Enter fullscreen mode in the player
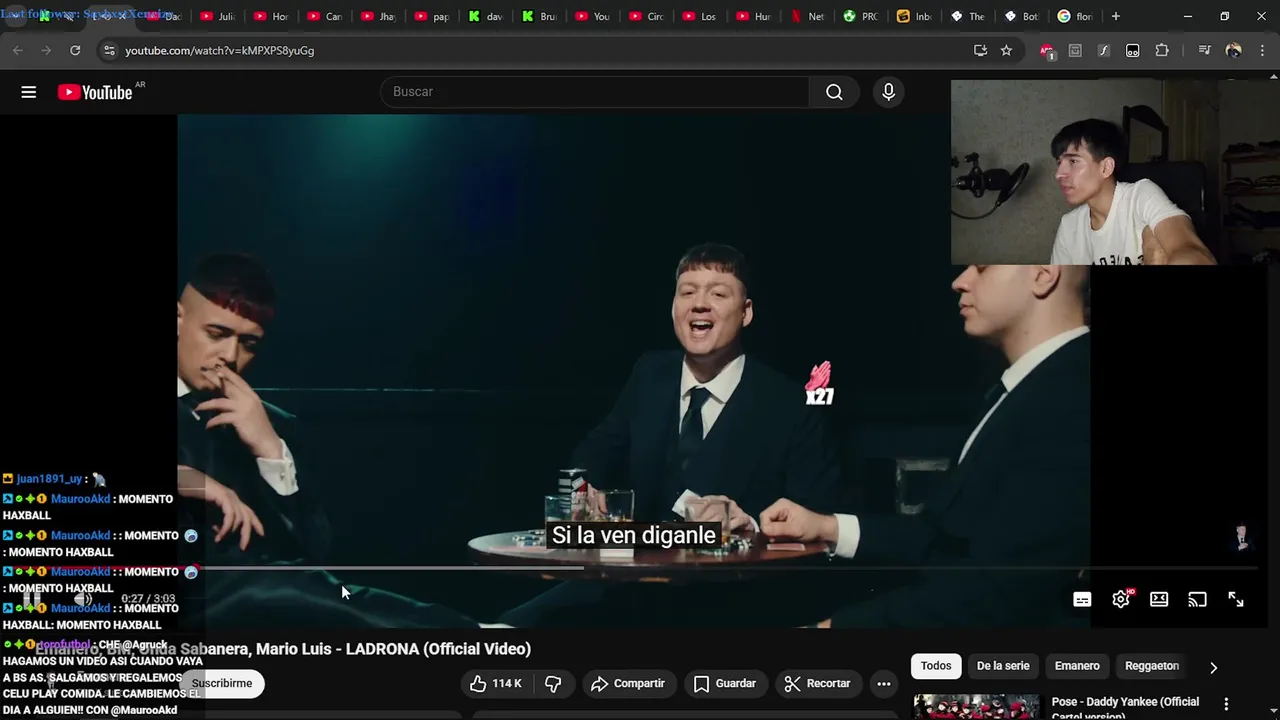 click(x=1236, y=600)
